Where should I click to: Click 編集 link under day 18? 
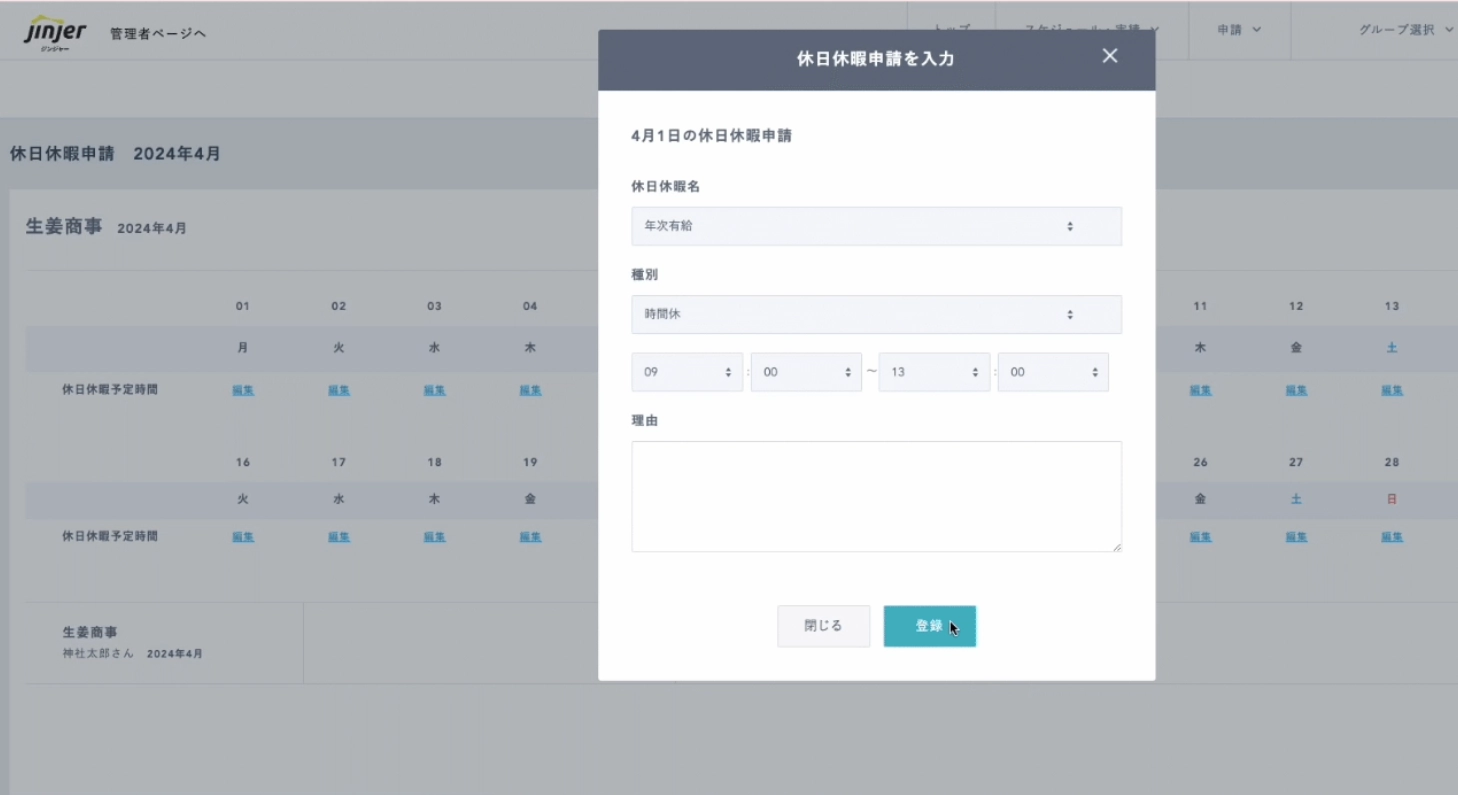point(434,537)
